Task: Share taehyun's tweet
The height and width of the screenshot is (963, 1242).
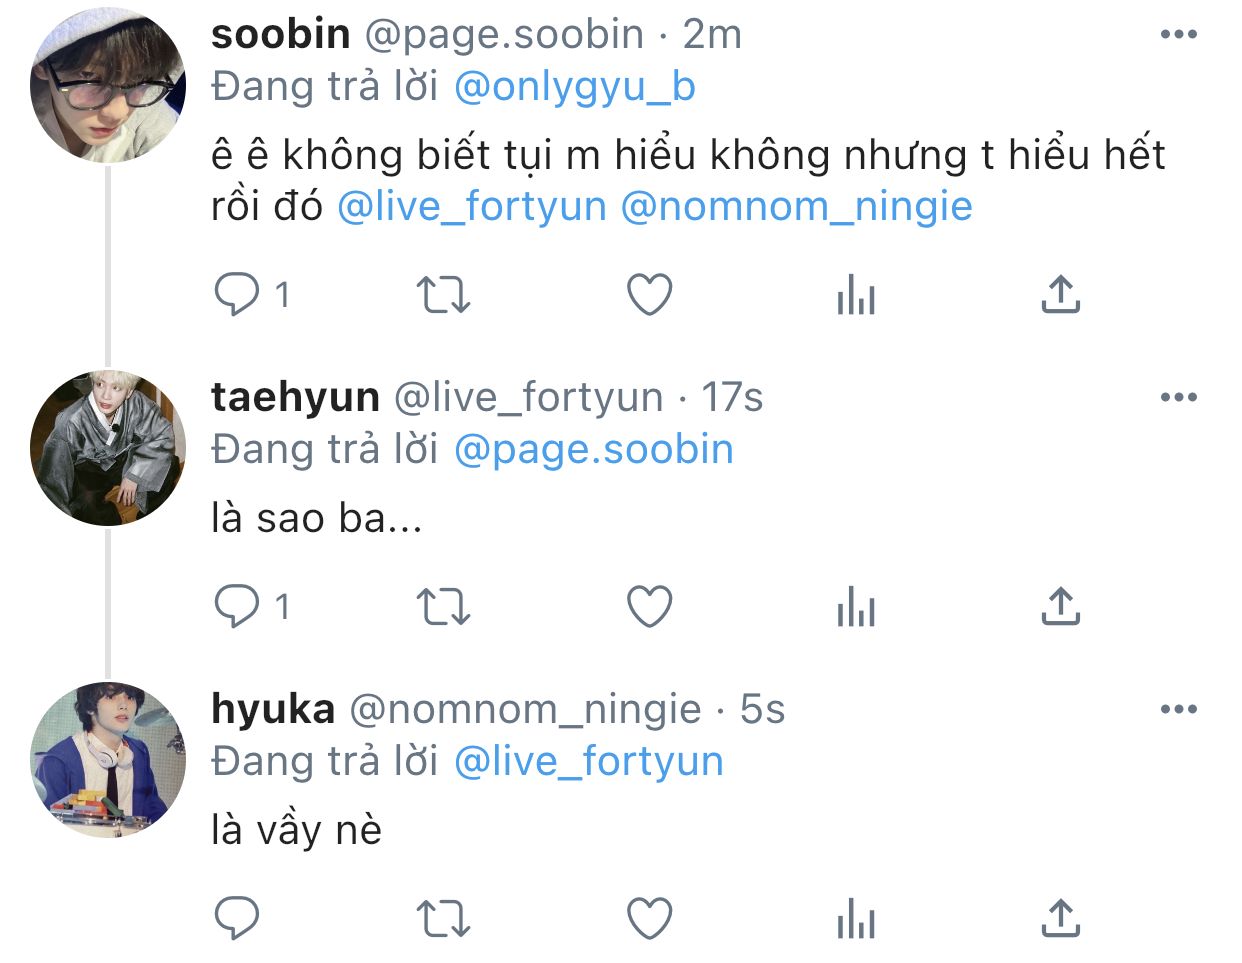Action: coord(1061,606)
